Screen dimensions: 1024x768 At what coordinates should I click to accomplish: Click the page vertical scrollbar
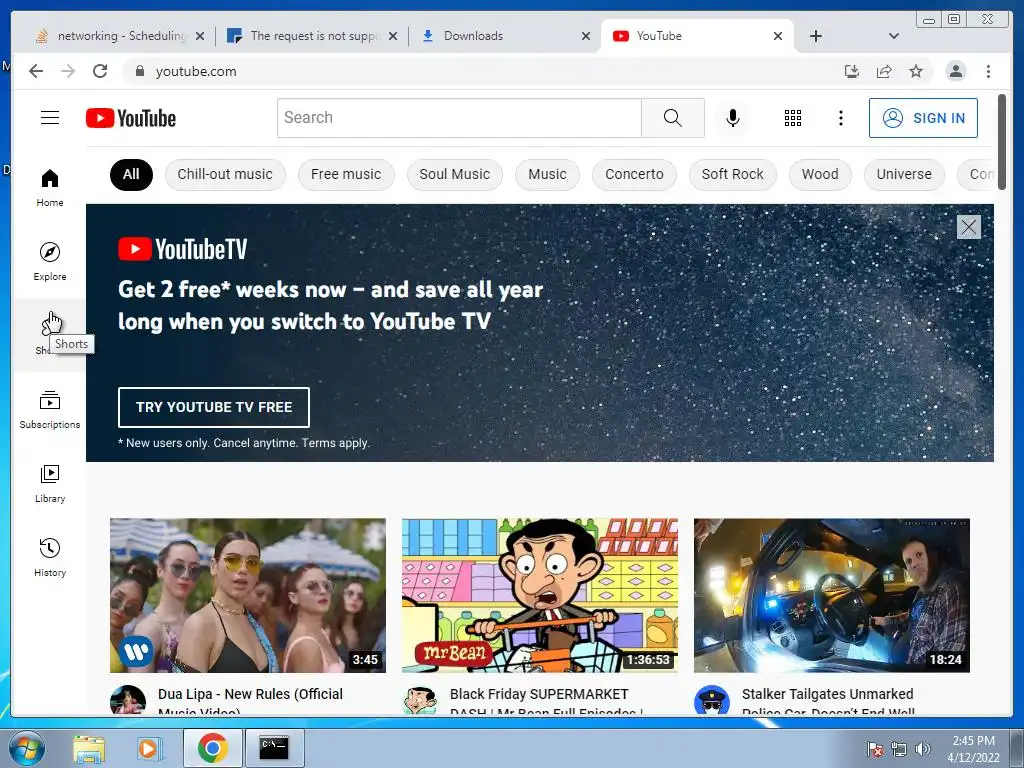pos(1002,142)
